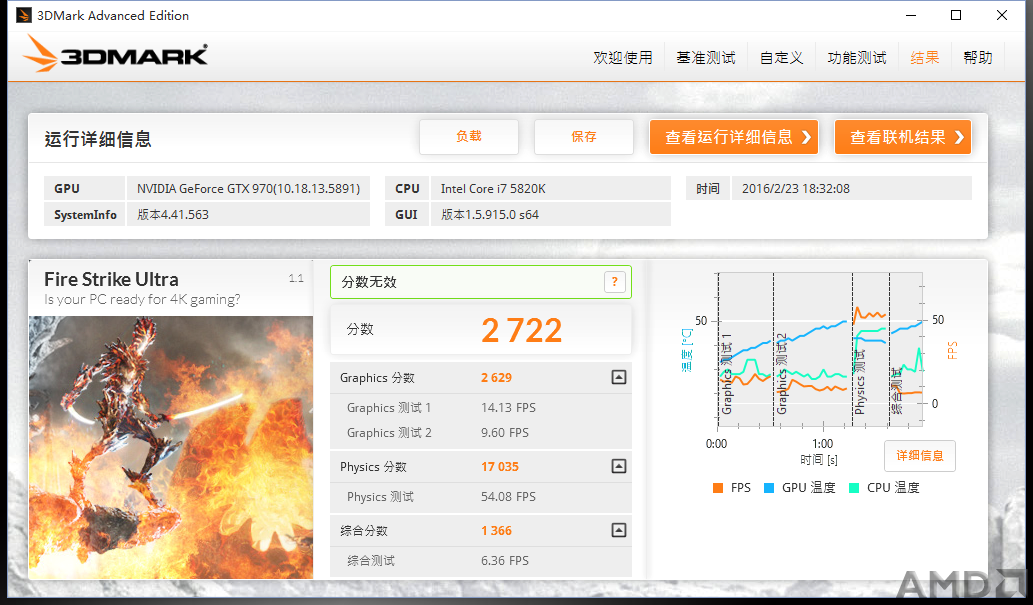Click the Graphics 测试 1 row label
Image resolution: width=1033 pixels, height=605 pixels.
[389, 408]
